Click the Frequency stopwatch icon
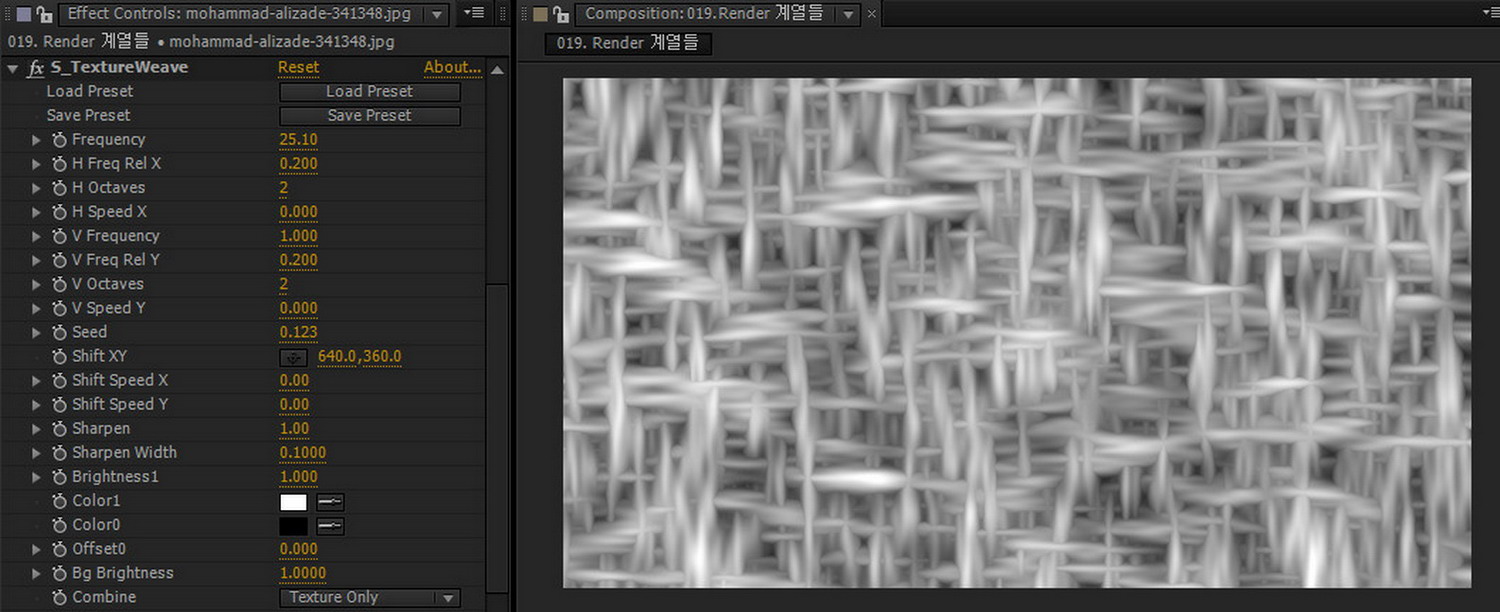The image size is (1500, 612). (59, 140)
